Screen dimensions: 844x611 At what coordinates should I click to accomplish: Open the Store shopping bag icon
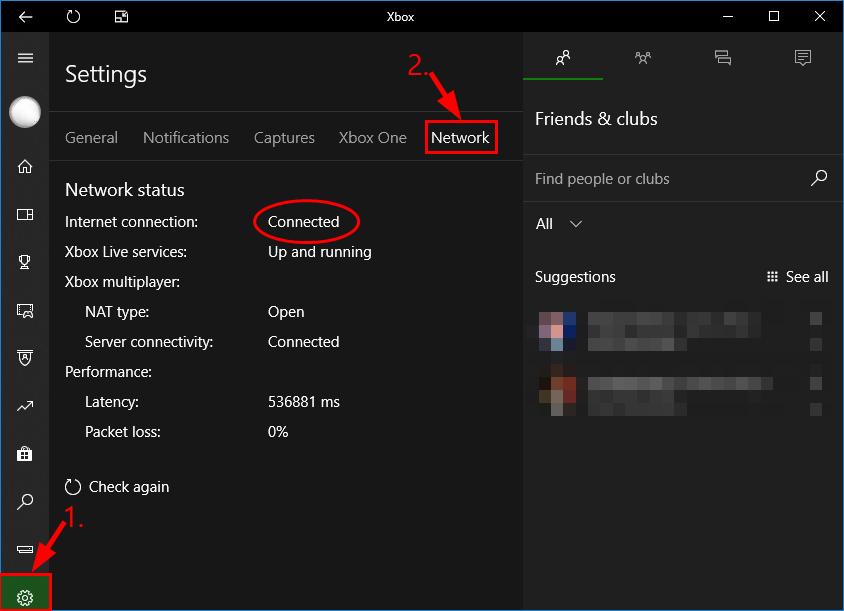click(x=25, y=454)
